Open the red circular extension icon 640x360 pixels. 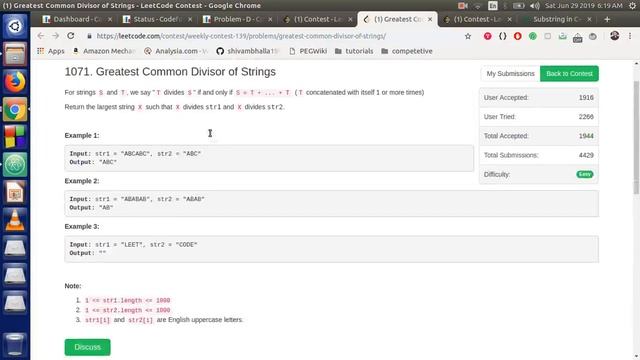(487, 36)
